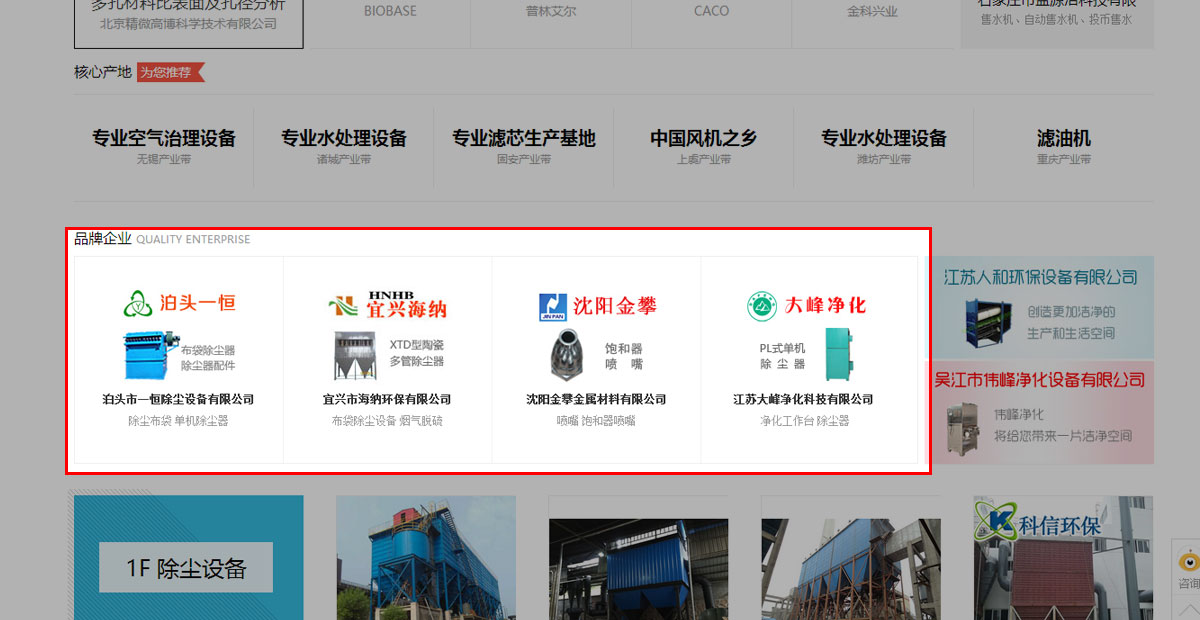The width and height of the screenshot is (1200, 620).
Task: Open 北京精微高博科学技术有限公司 box
Action: 189,22
